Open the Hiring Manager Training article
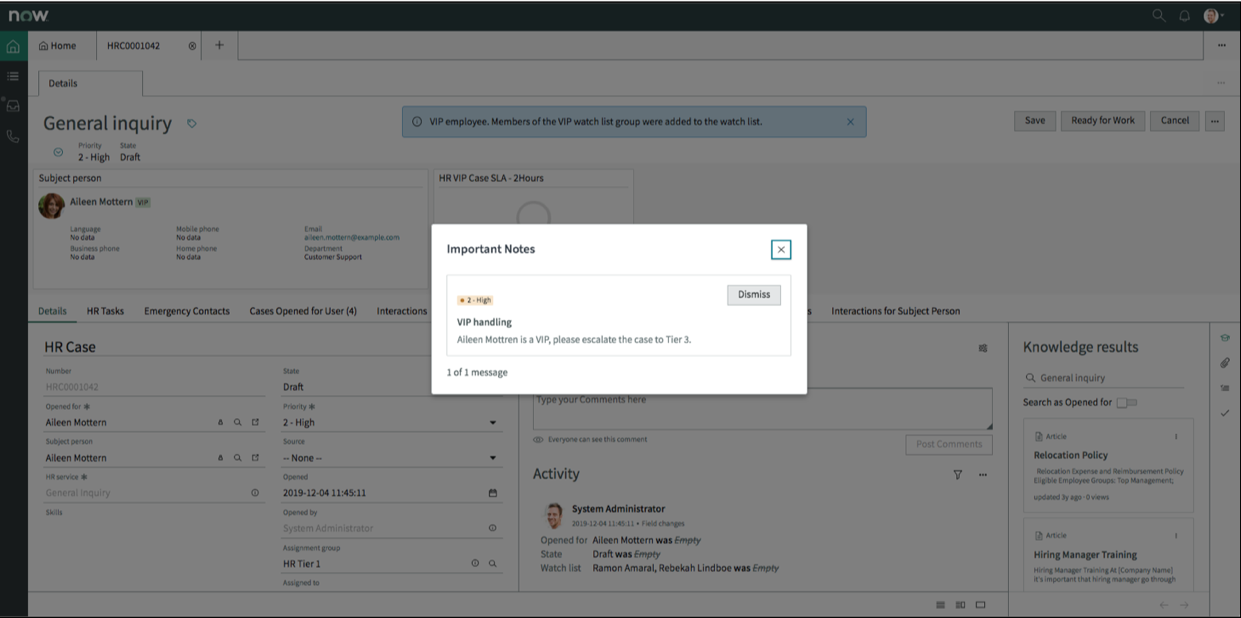The width and height of the screenshot is (1241, 618). pos(1085,555)
